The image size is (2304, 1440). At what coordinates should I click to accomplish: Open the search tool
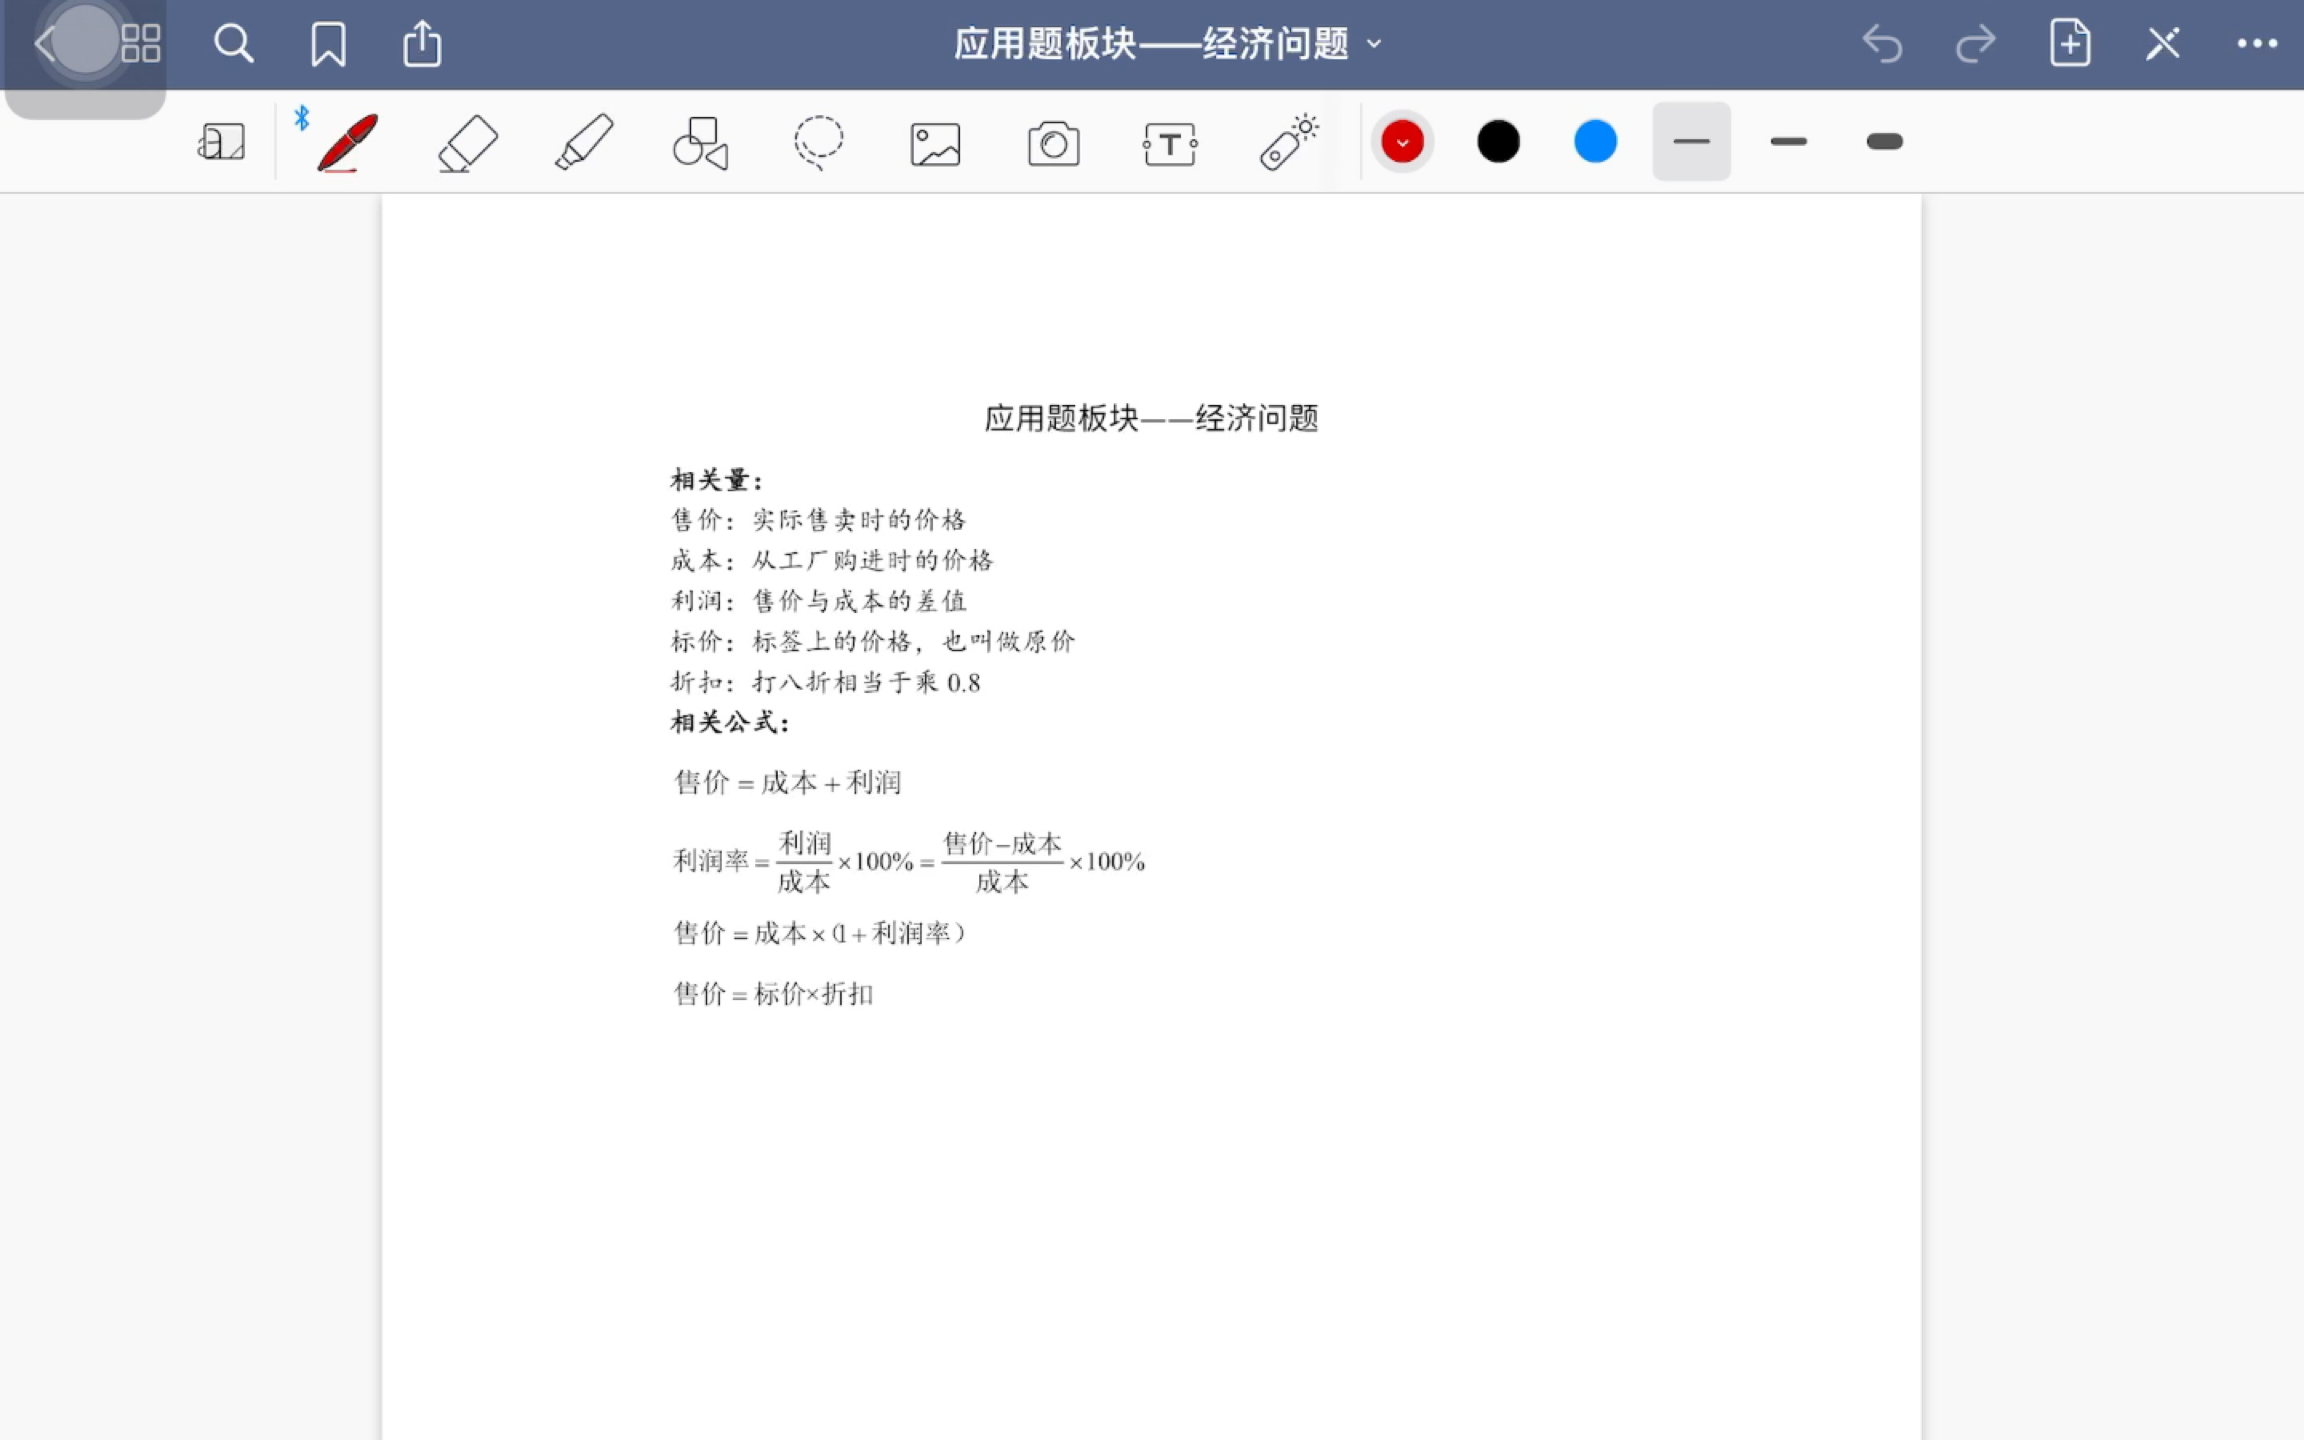pos(234,43)
